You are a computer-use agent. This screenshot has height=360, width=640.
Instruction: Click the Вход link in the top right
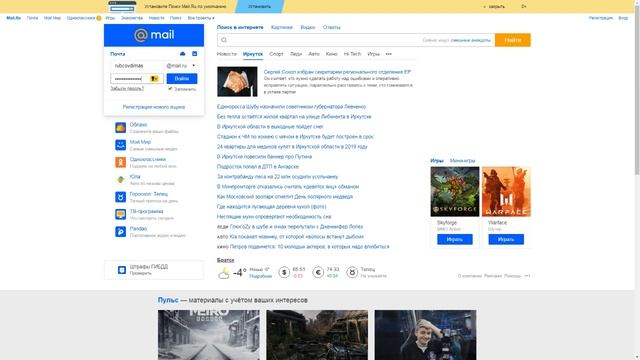click(x=623, y=18)
